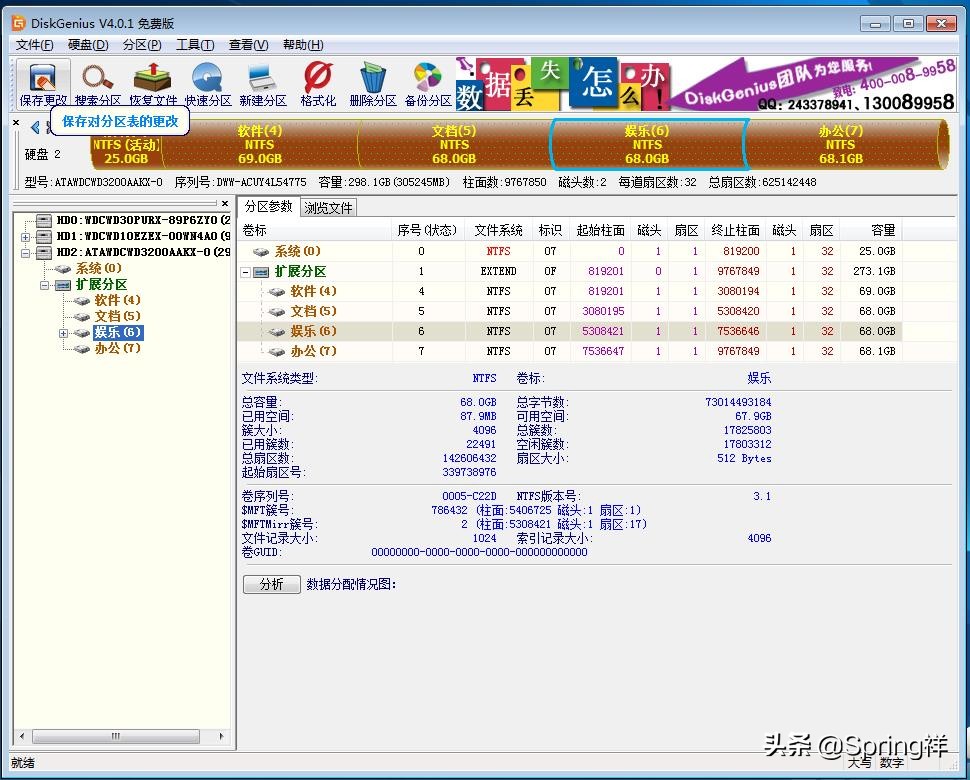Viewport: 970px width, 780px height.
Task: Click the 办公(7) segment in the partition bar
Action: pos(840,145)
